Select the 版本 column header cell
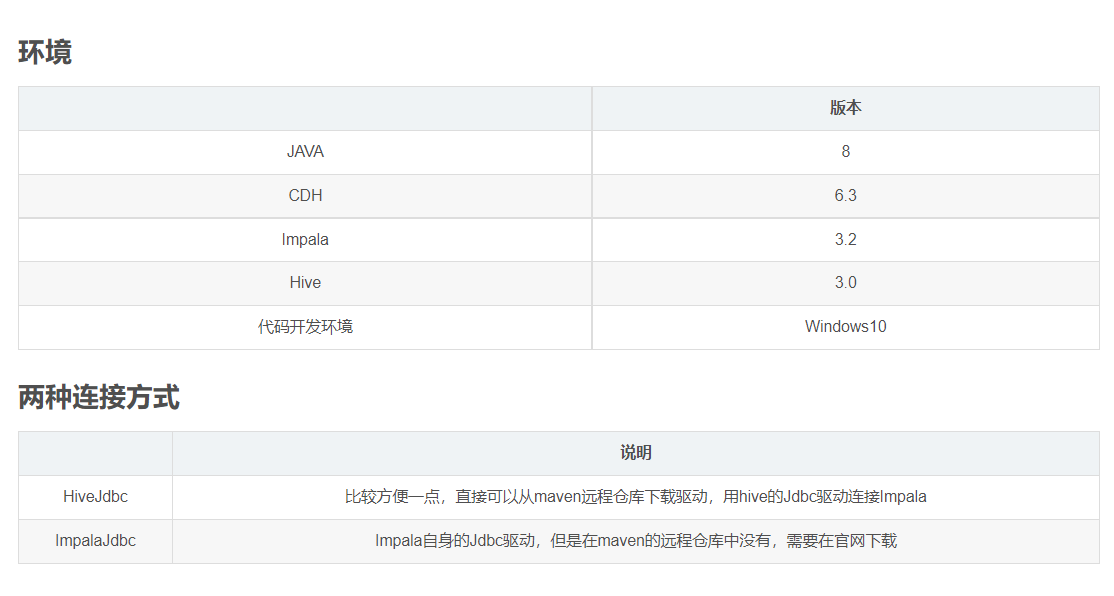The height and width of the screenshot is (596, 1114). 845,108
